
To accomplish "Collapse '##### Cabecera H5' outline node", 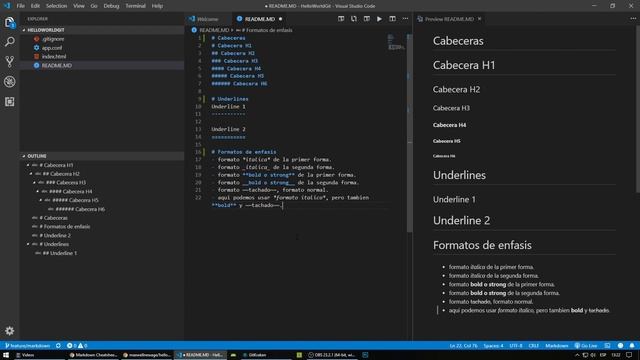I will [41, 200].
